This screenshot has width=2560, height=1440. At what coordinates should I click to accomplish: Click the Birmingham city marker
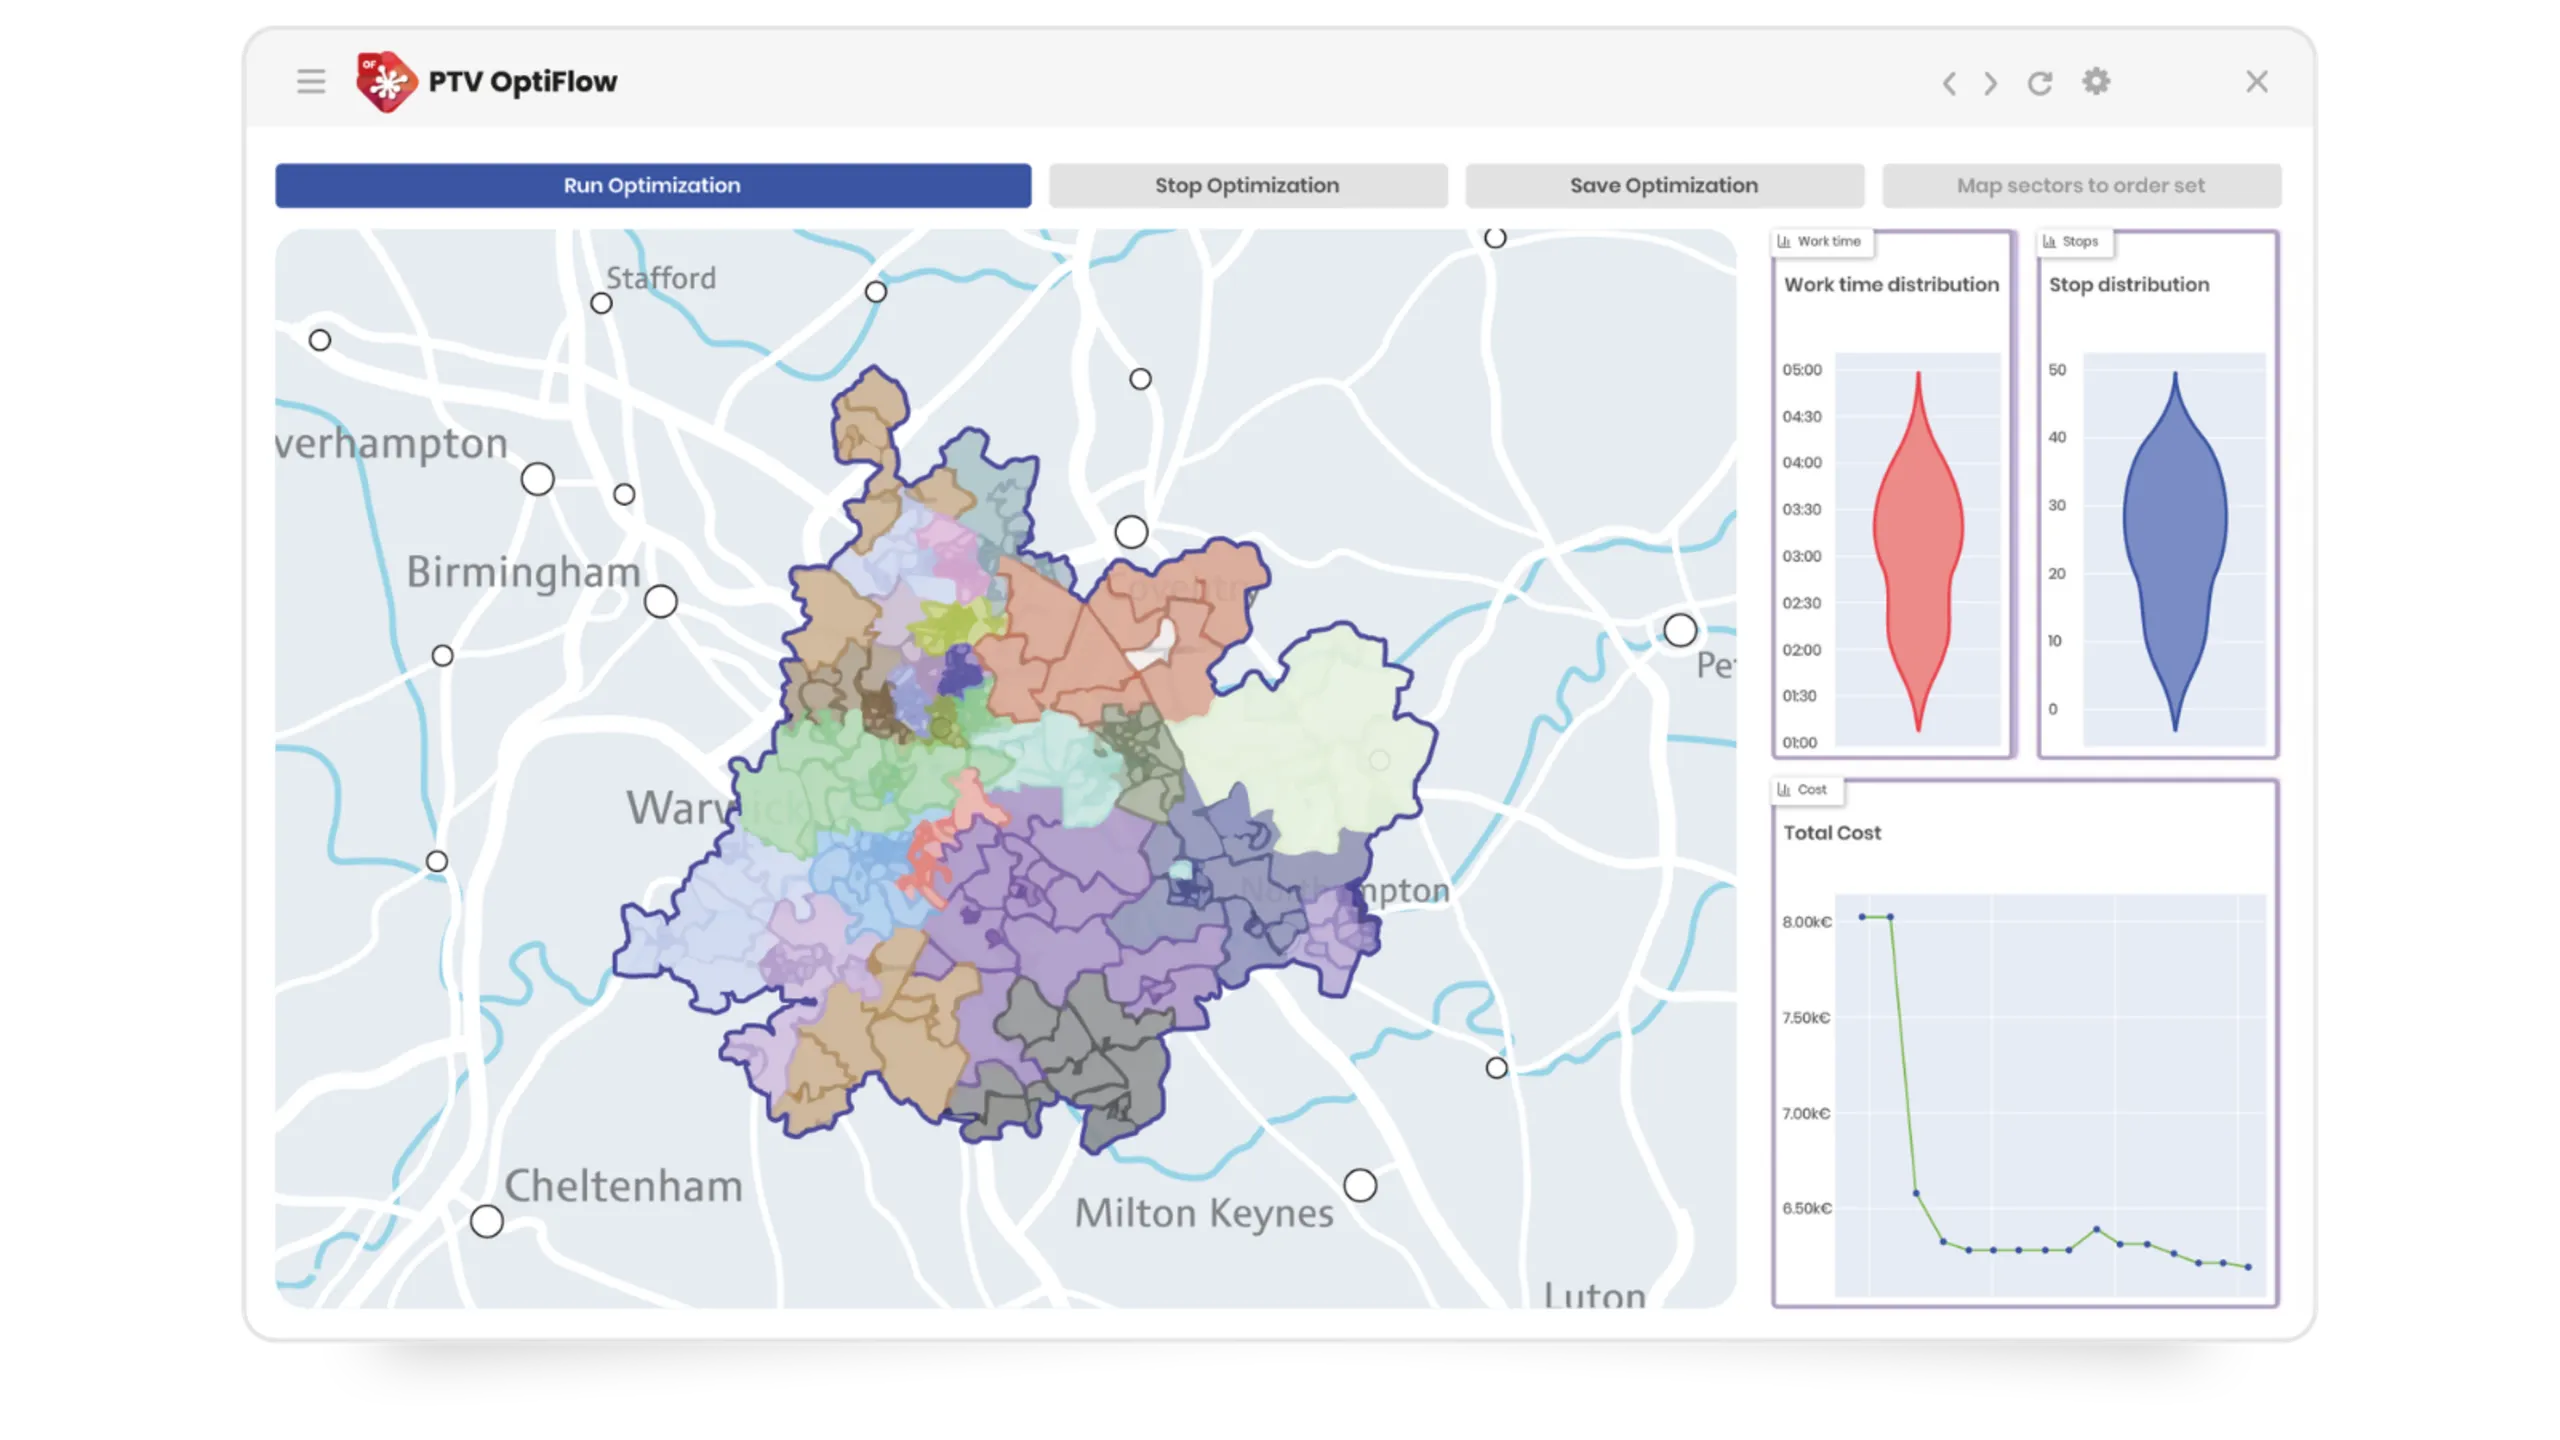[660, 602]
